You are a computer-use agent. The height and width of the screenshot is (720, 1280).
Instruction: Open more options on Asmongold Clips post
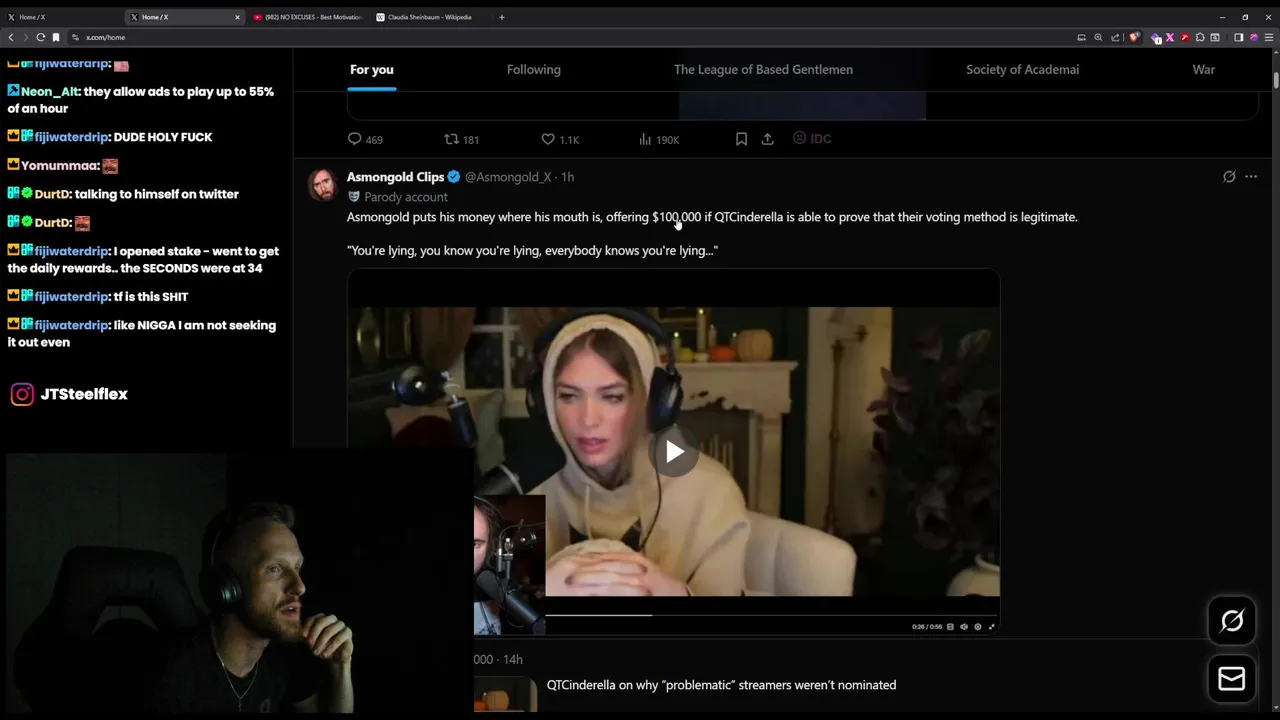pos(1251,177)
